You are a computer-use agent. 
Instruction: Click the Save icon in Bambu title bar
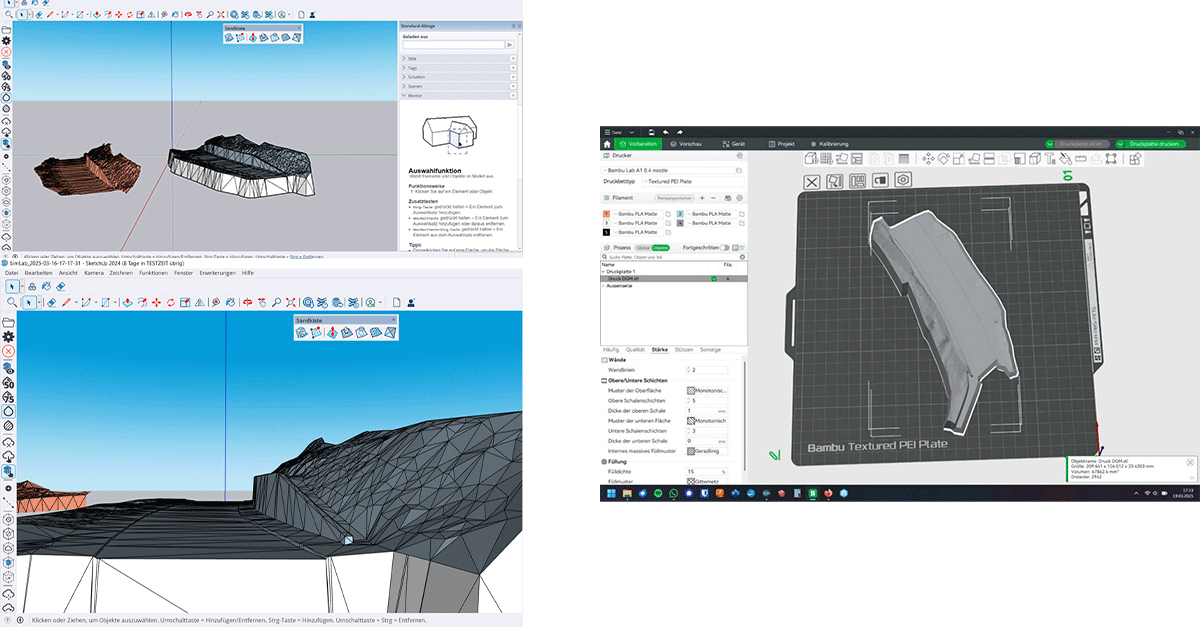pyautogui.click(x=651, y=132)
